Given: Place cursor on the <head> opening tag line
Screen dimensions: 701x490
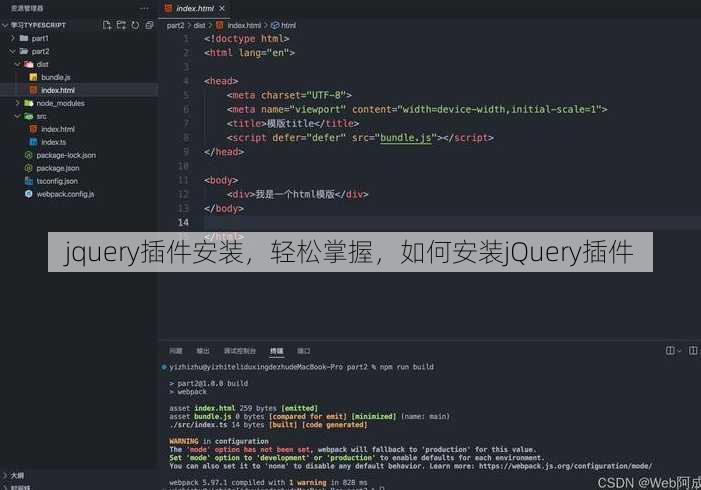Looking at the screenshot, I should tap(221, 81).
